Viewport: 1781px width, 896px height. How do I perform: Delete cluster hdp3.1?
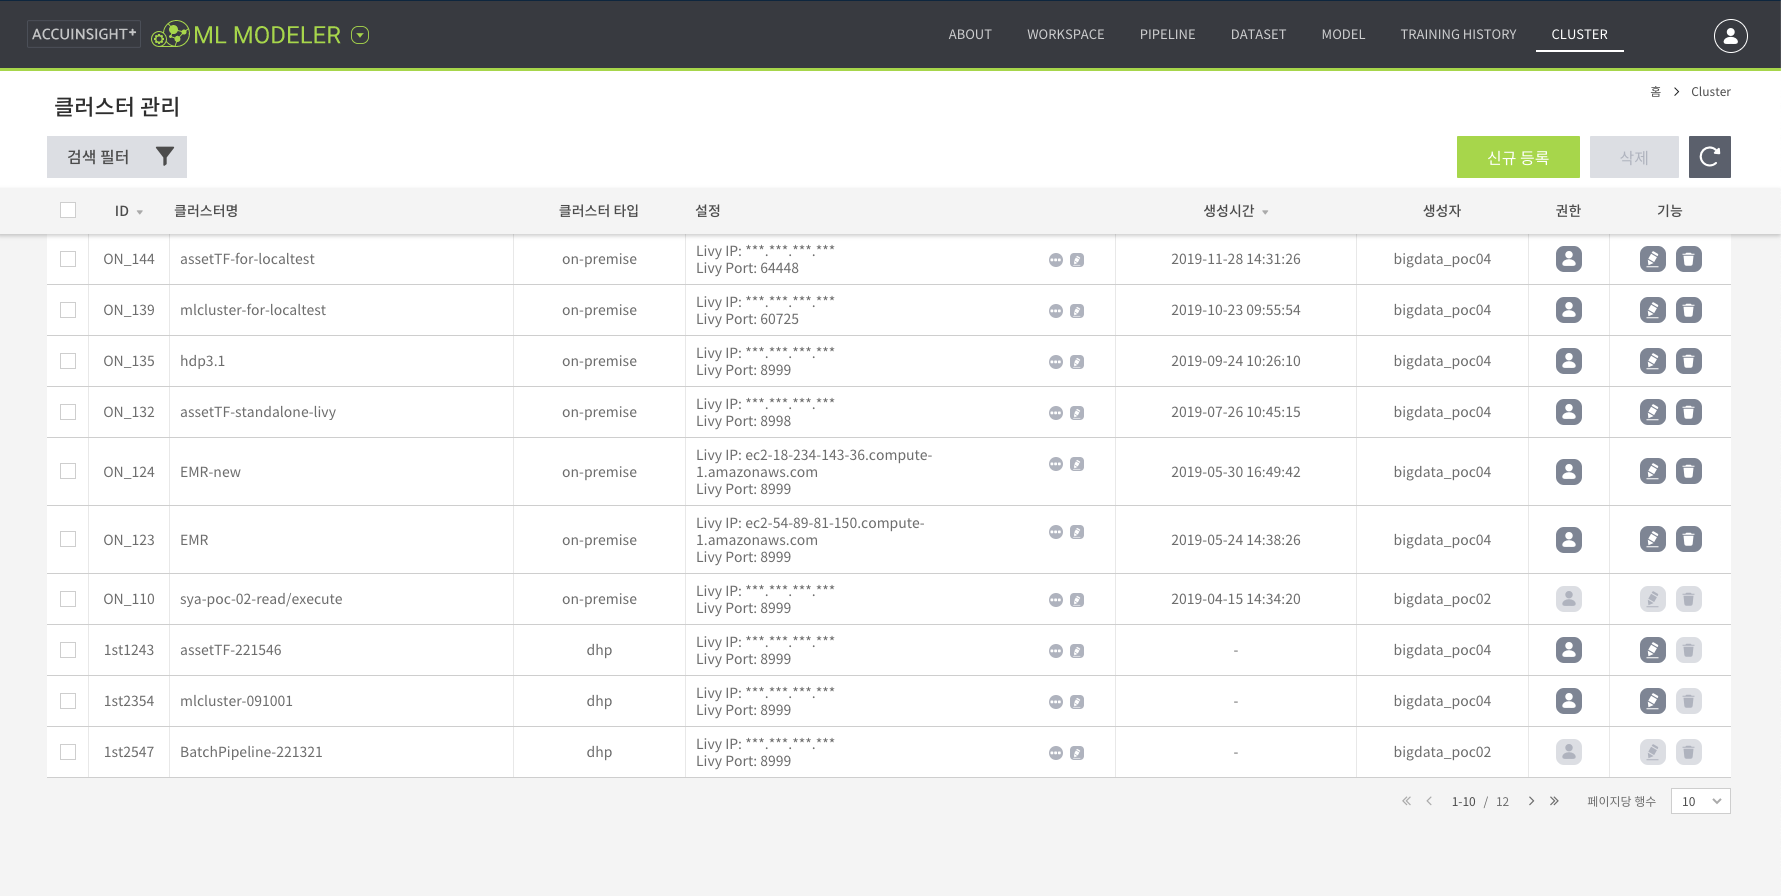click(1689, 361)
